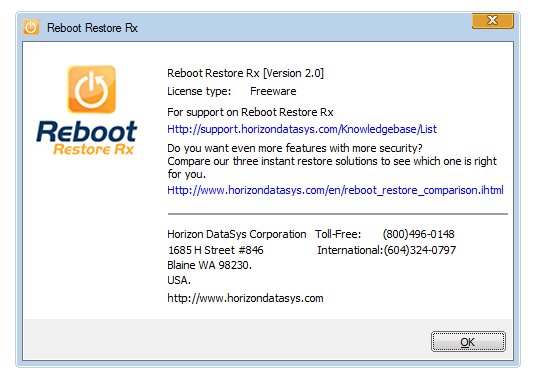Viewport: 540px width, 388px height.
Task: Click the 'Toll-Free:' label
Action: (x=338, y=234)
